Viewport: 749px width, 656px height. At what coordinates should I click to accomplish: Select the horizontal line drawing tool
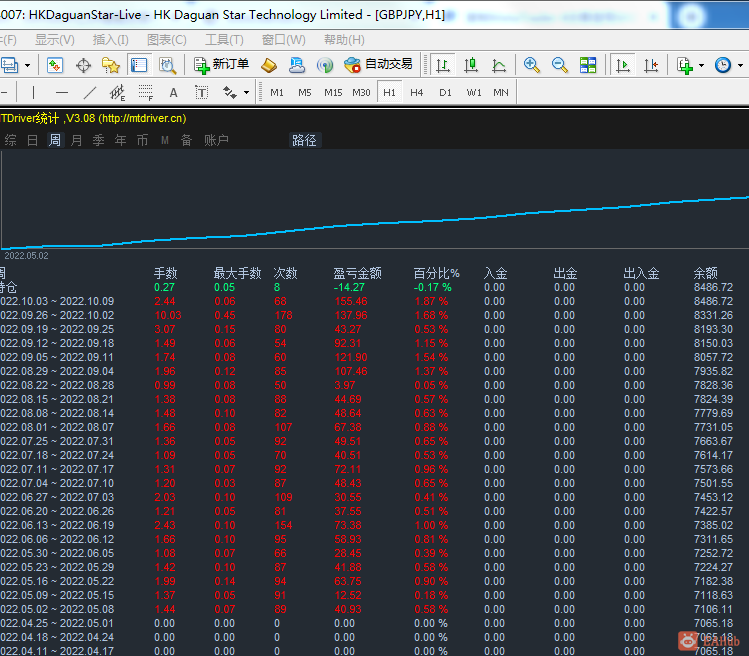[x=62, y=92]
